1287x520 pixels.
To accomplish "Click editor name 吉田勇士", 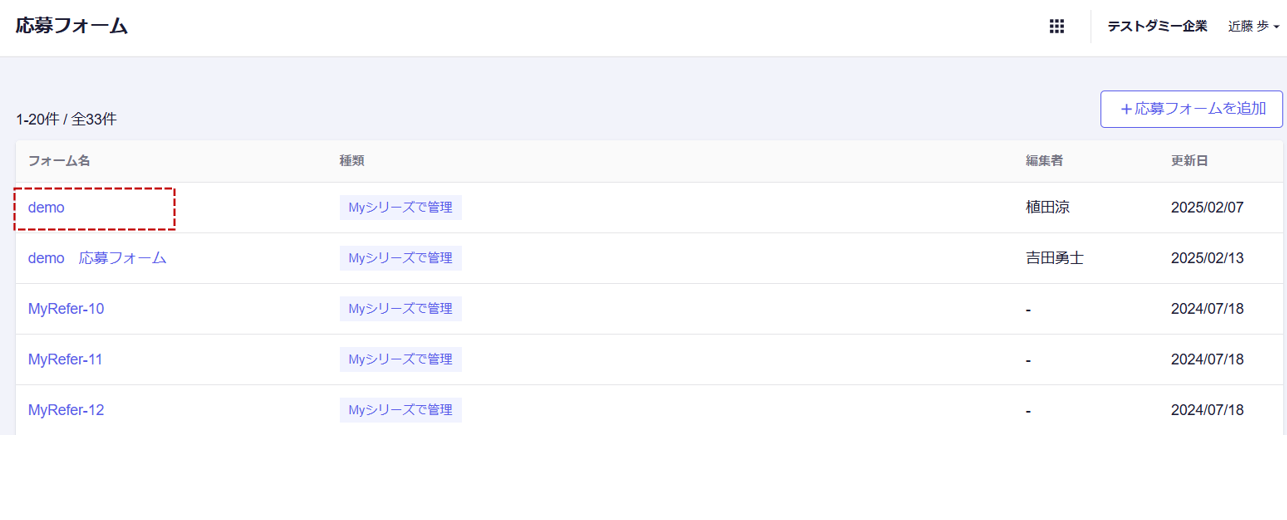I will click(1055, 258).
